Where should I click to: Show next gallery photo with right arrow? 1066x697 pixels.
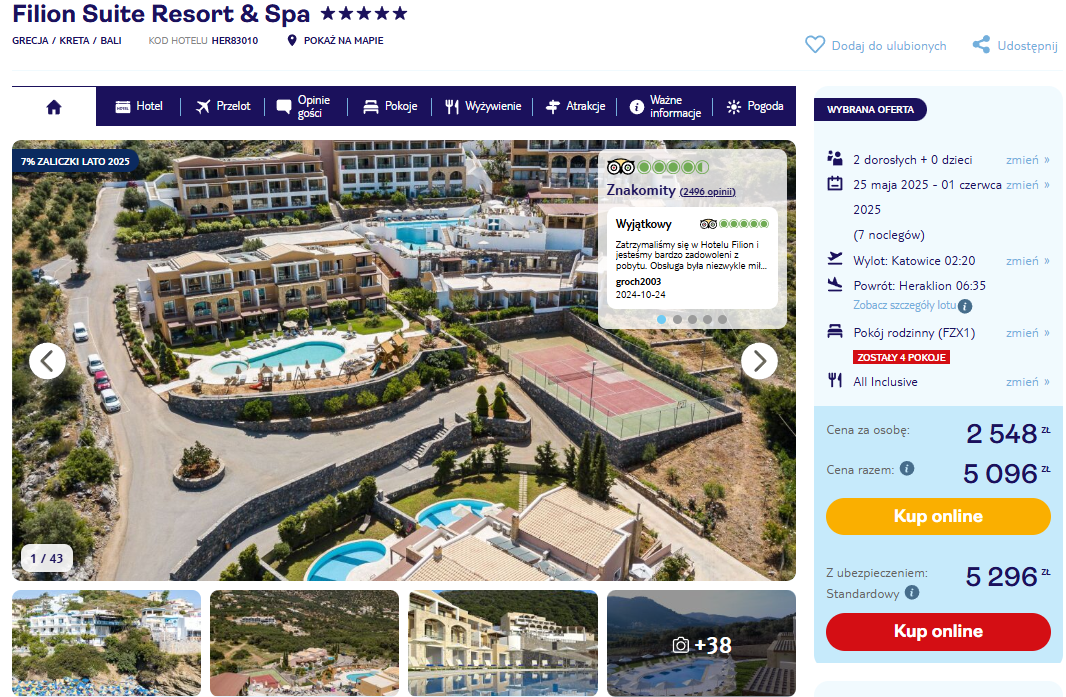pyautogui.click(x=759, y=361)
